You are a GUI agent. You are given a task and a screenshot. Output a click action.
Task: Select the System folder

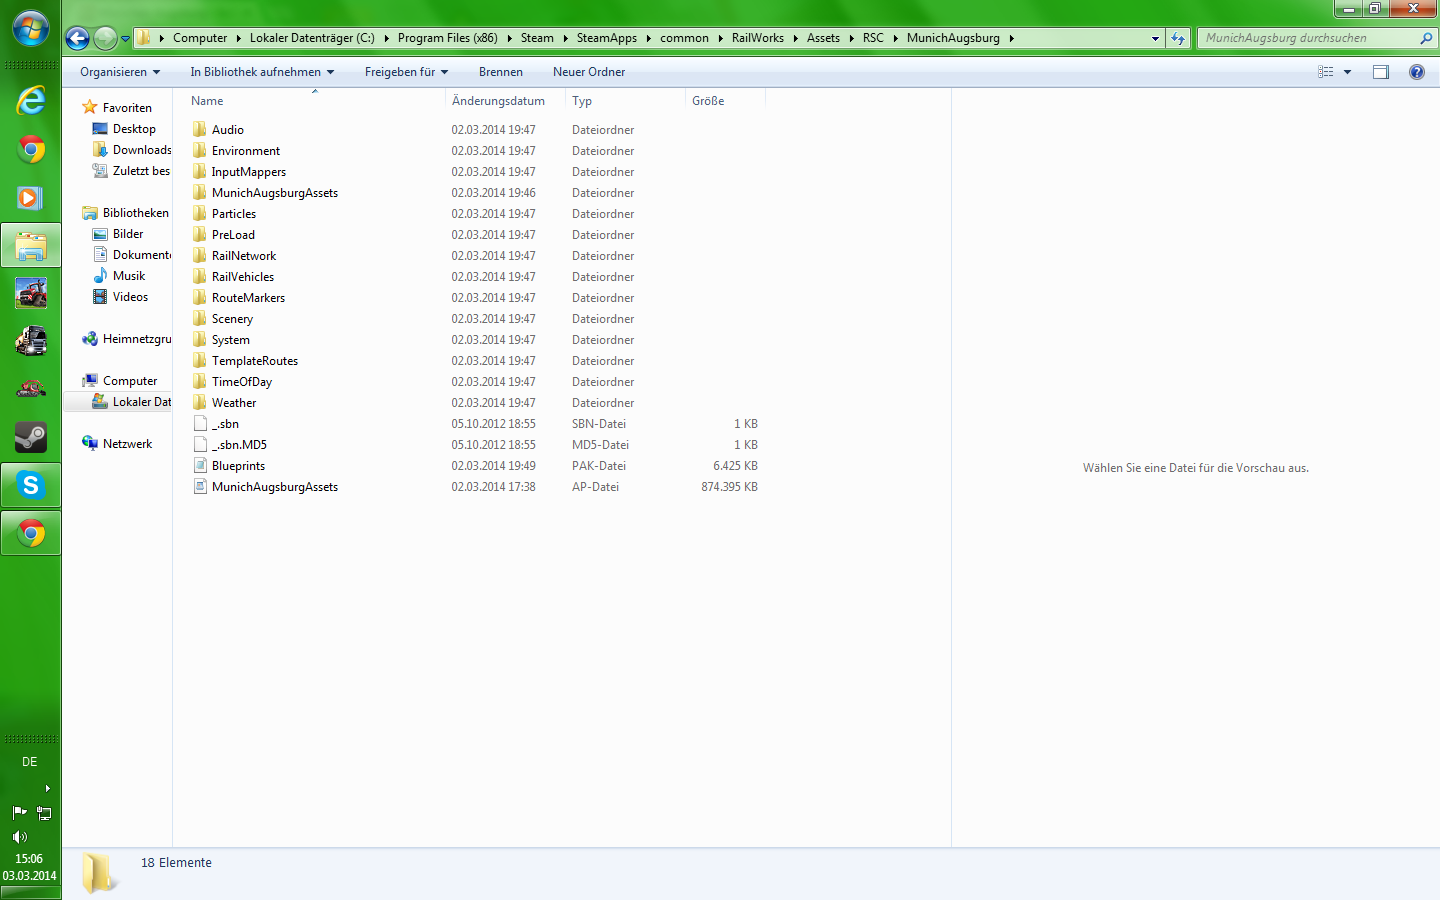point(231,340)
